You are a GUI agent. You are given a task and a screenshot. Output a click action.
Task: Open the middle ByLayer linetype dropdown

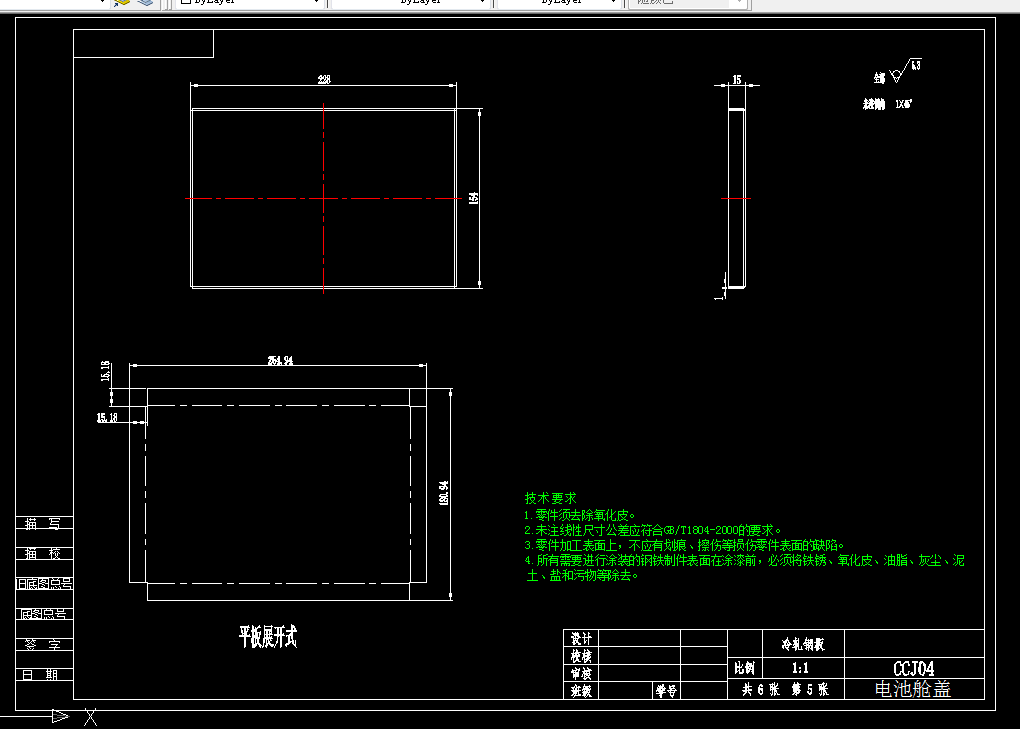(x=410, y=3)
